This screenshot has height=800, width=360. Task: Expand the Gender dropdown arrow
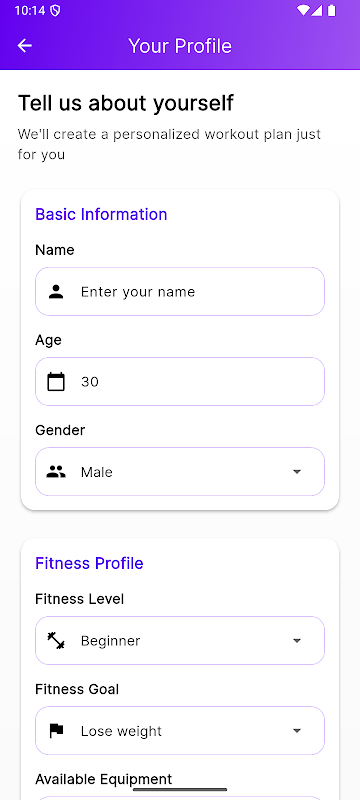297,472
